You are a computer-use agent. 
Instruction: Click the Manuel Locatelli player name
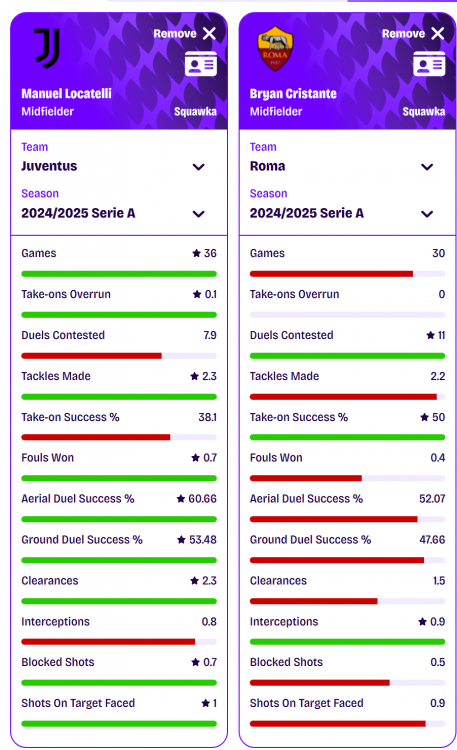point(67,93)
